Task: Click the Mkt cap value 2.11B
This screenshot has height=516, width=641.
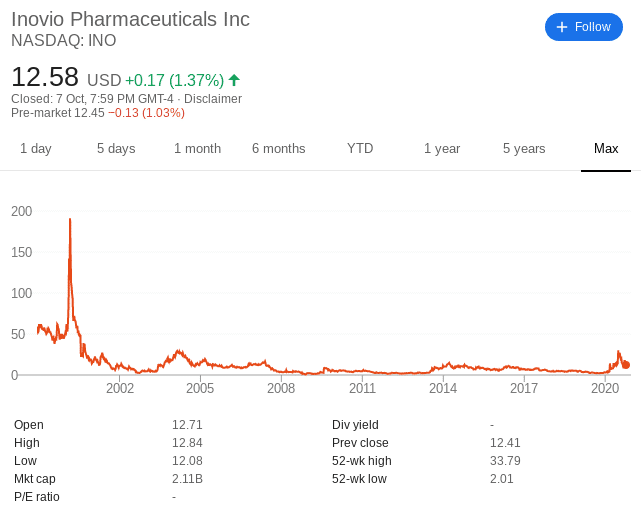Action: click(x=187, y=479)
